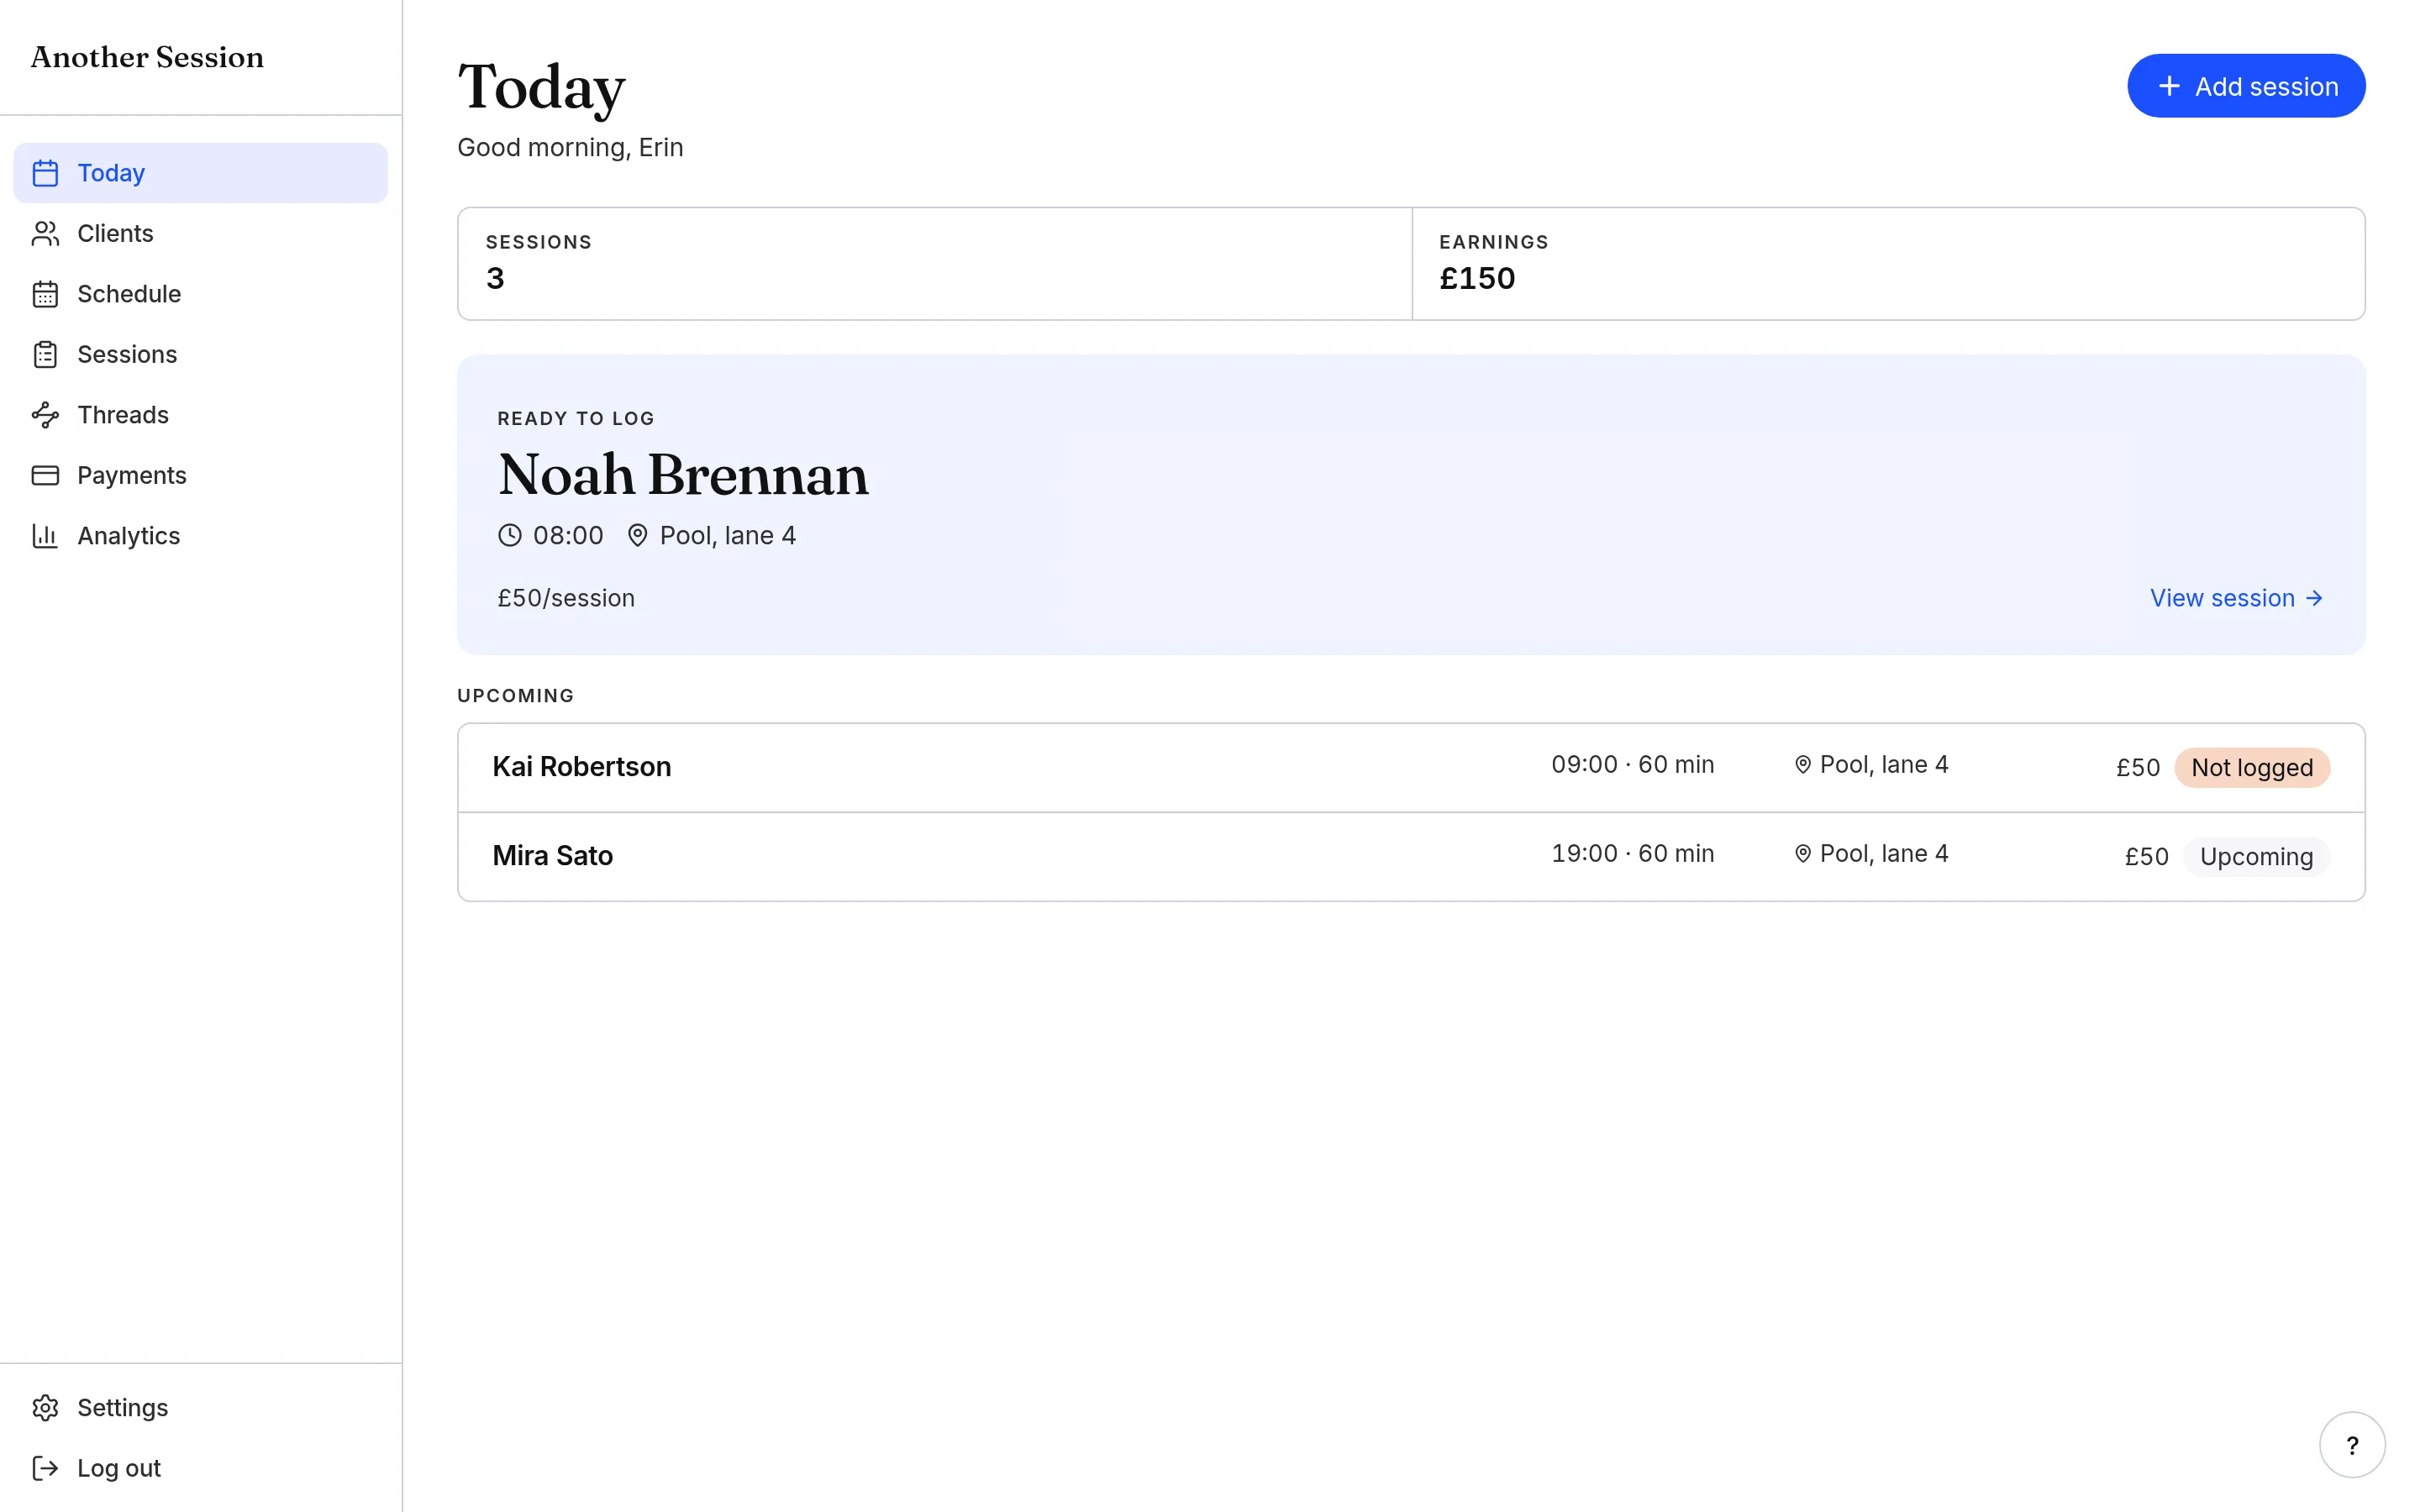Image resolution: width=2420 pixels, height=1512 pixels.
Task: Go to the Schedule section
Action: tap(200, 294)
